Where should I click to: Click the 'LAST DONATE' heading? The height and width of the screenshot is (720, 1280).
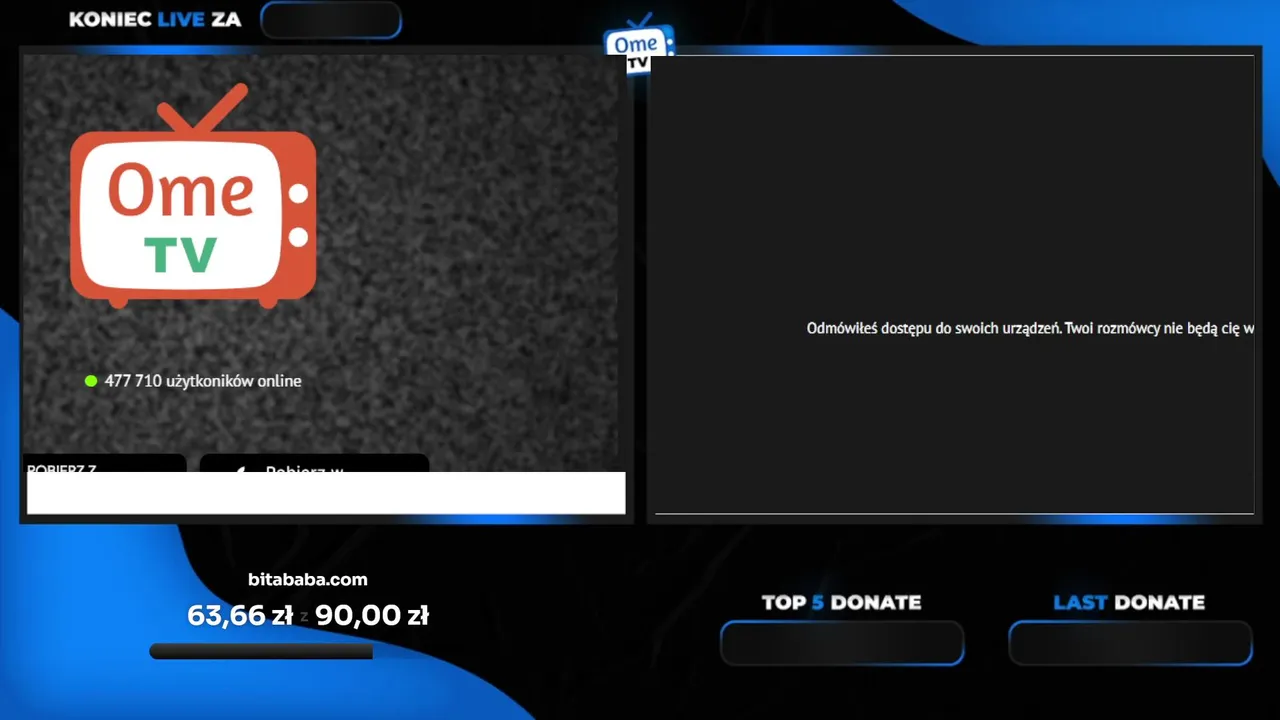point(1129,602)
